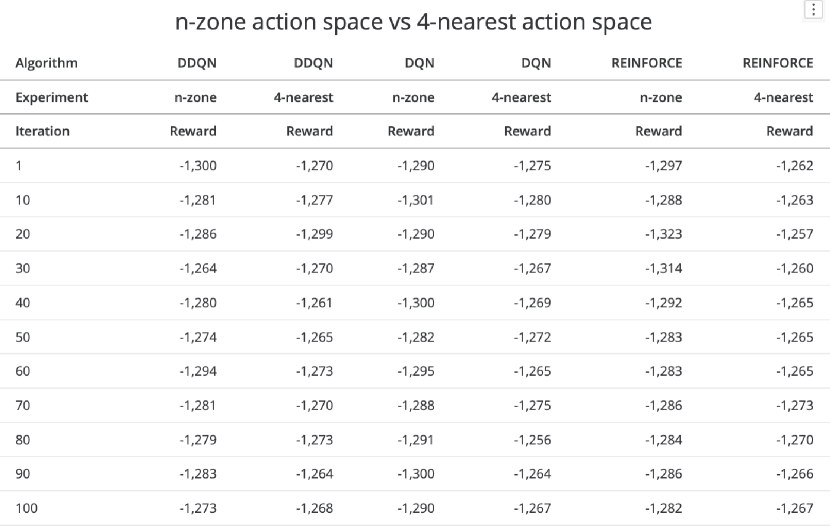This screenshot has width=830, height=527.
Task: Click n-zone under first REINFORCE header
Action: point(662,97)
